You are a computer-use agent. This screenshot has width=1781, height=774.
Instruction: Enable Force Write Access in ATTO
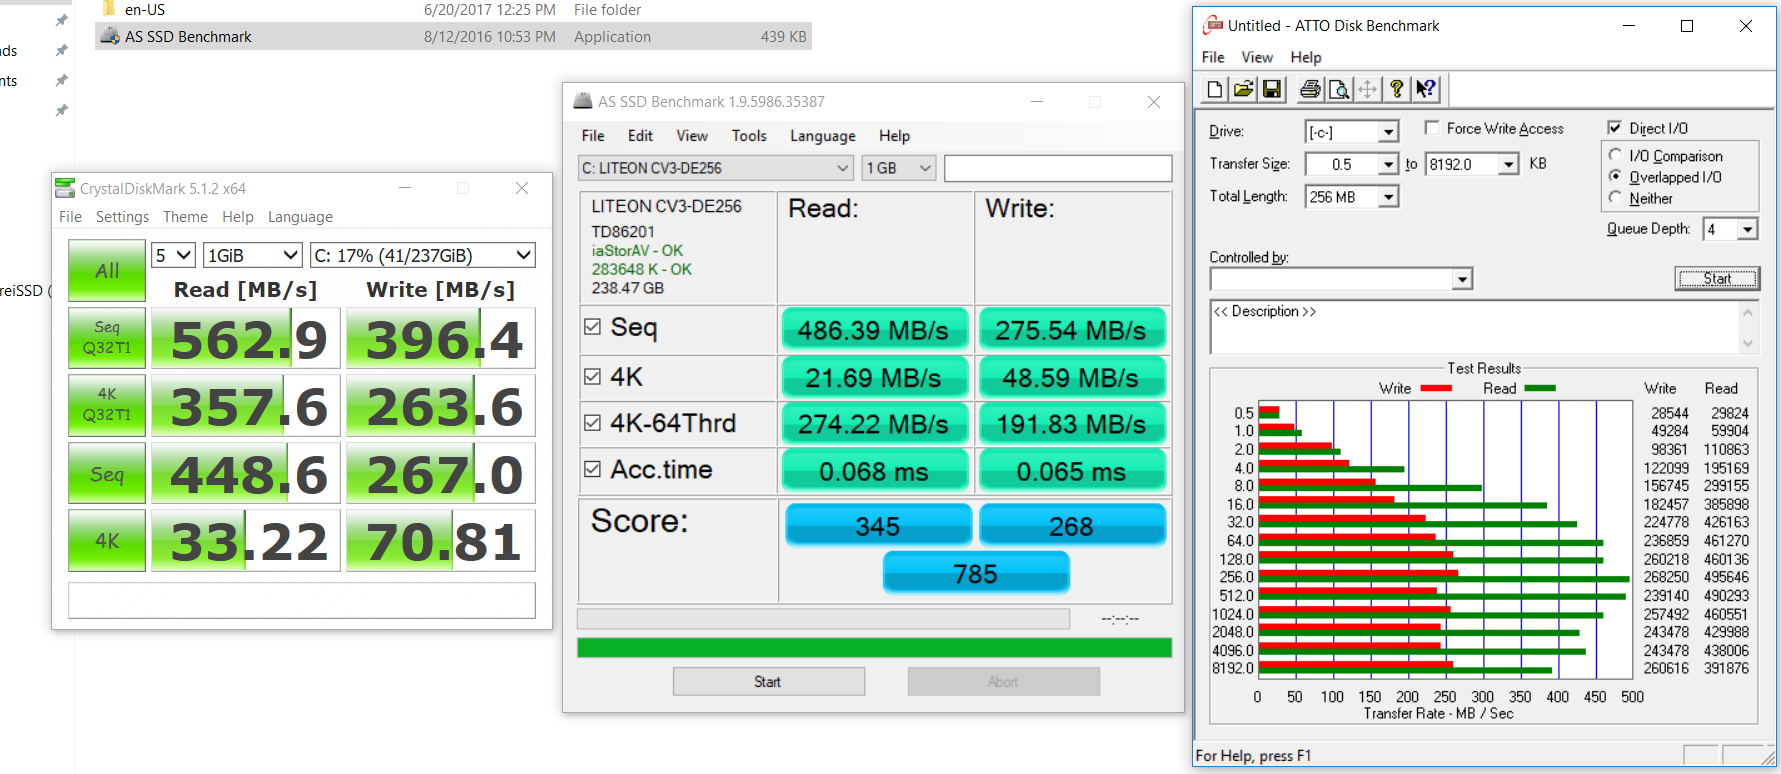point(1432,128)
